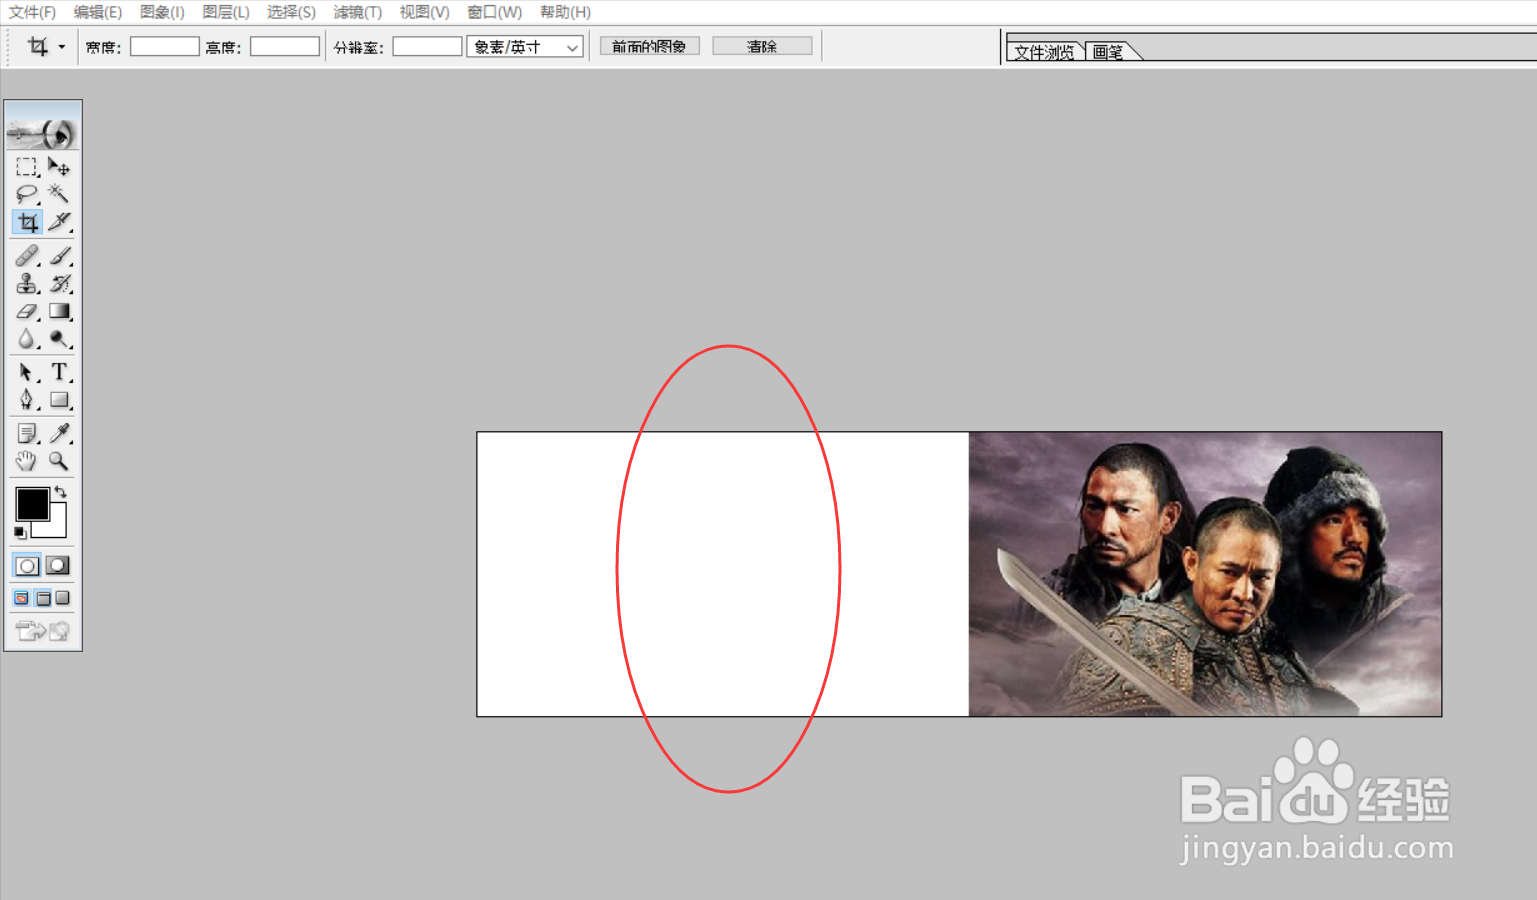Click the warriors movie image on canvas
This screenshot has height=900, width=1537.
coord(1205,574)
